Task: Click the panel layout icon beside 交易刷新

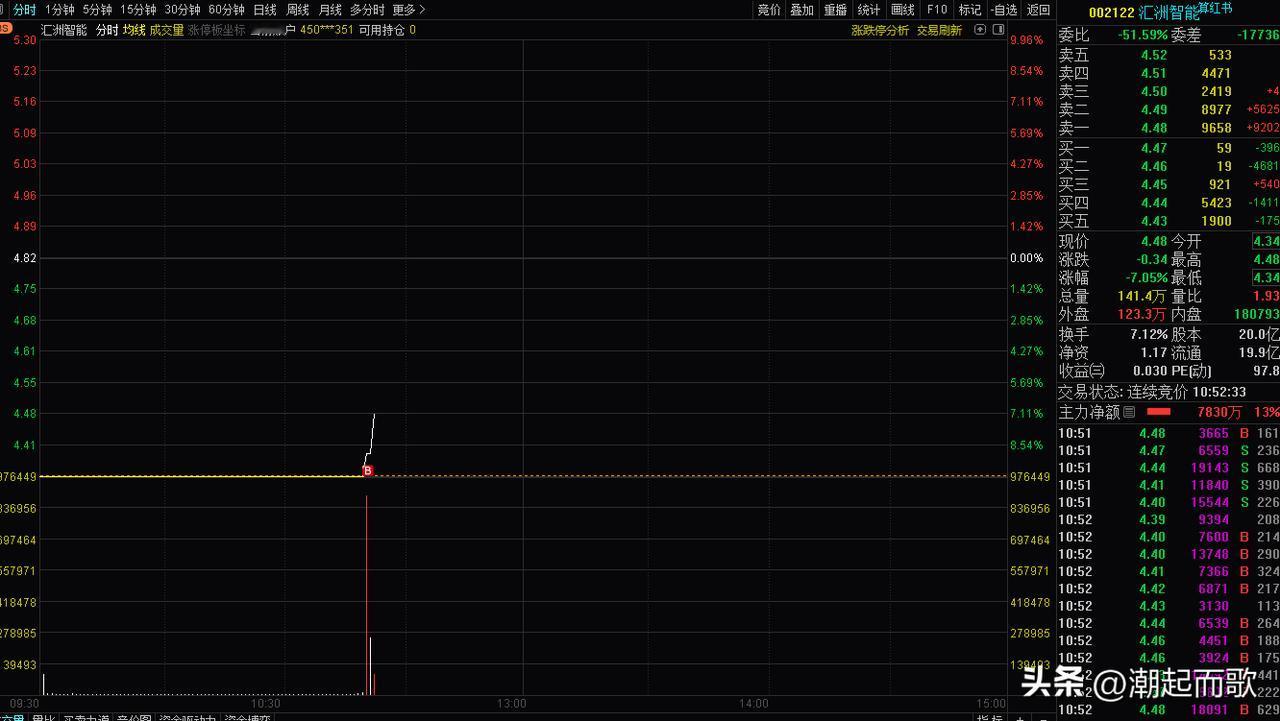Action: [x=997, y=30]
